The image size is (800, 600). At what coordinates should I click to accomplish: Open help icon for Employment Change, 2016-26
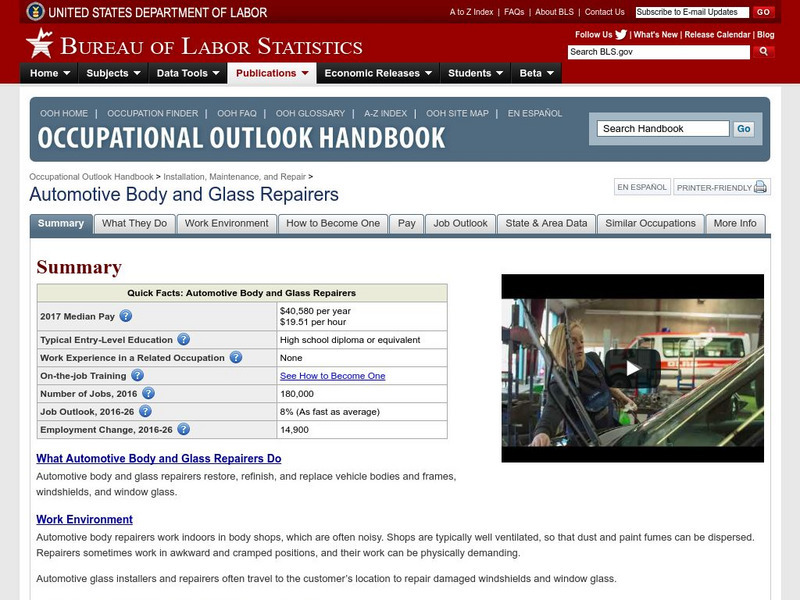click(184, 429)
